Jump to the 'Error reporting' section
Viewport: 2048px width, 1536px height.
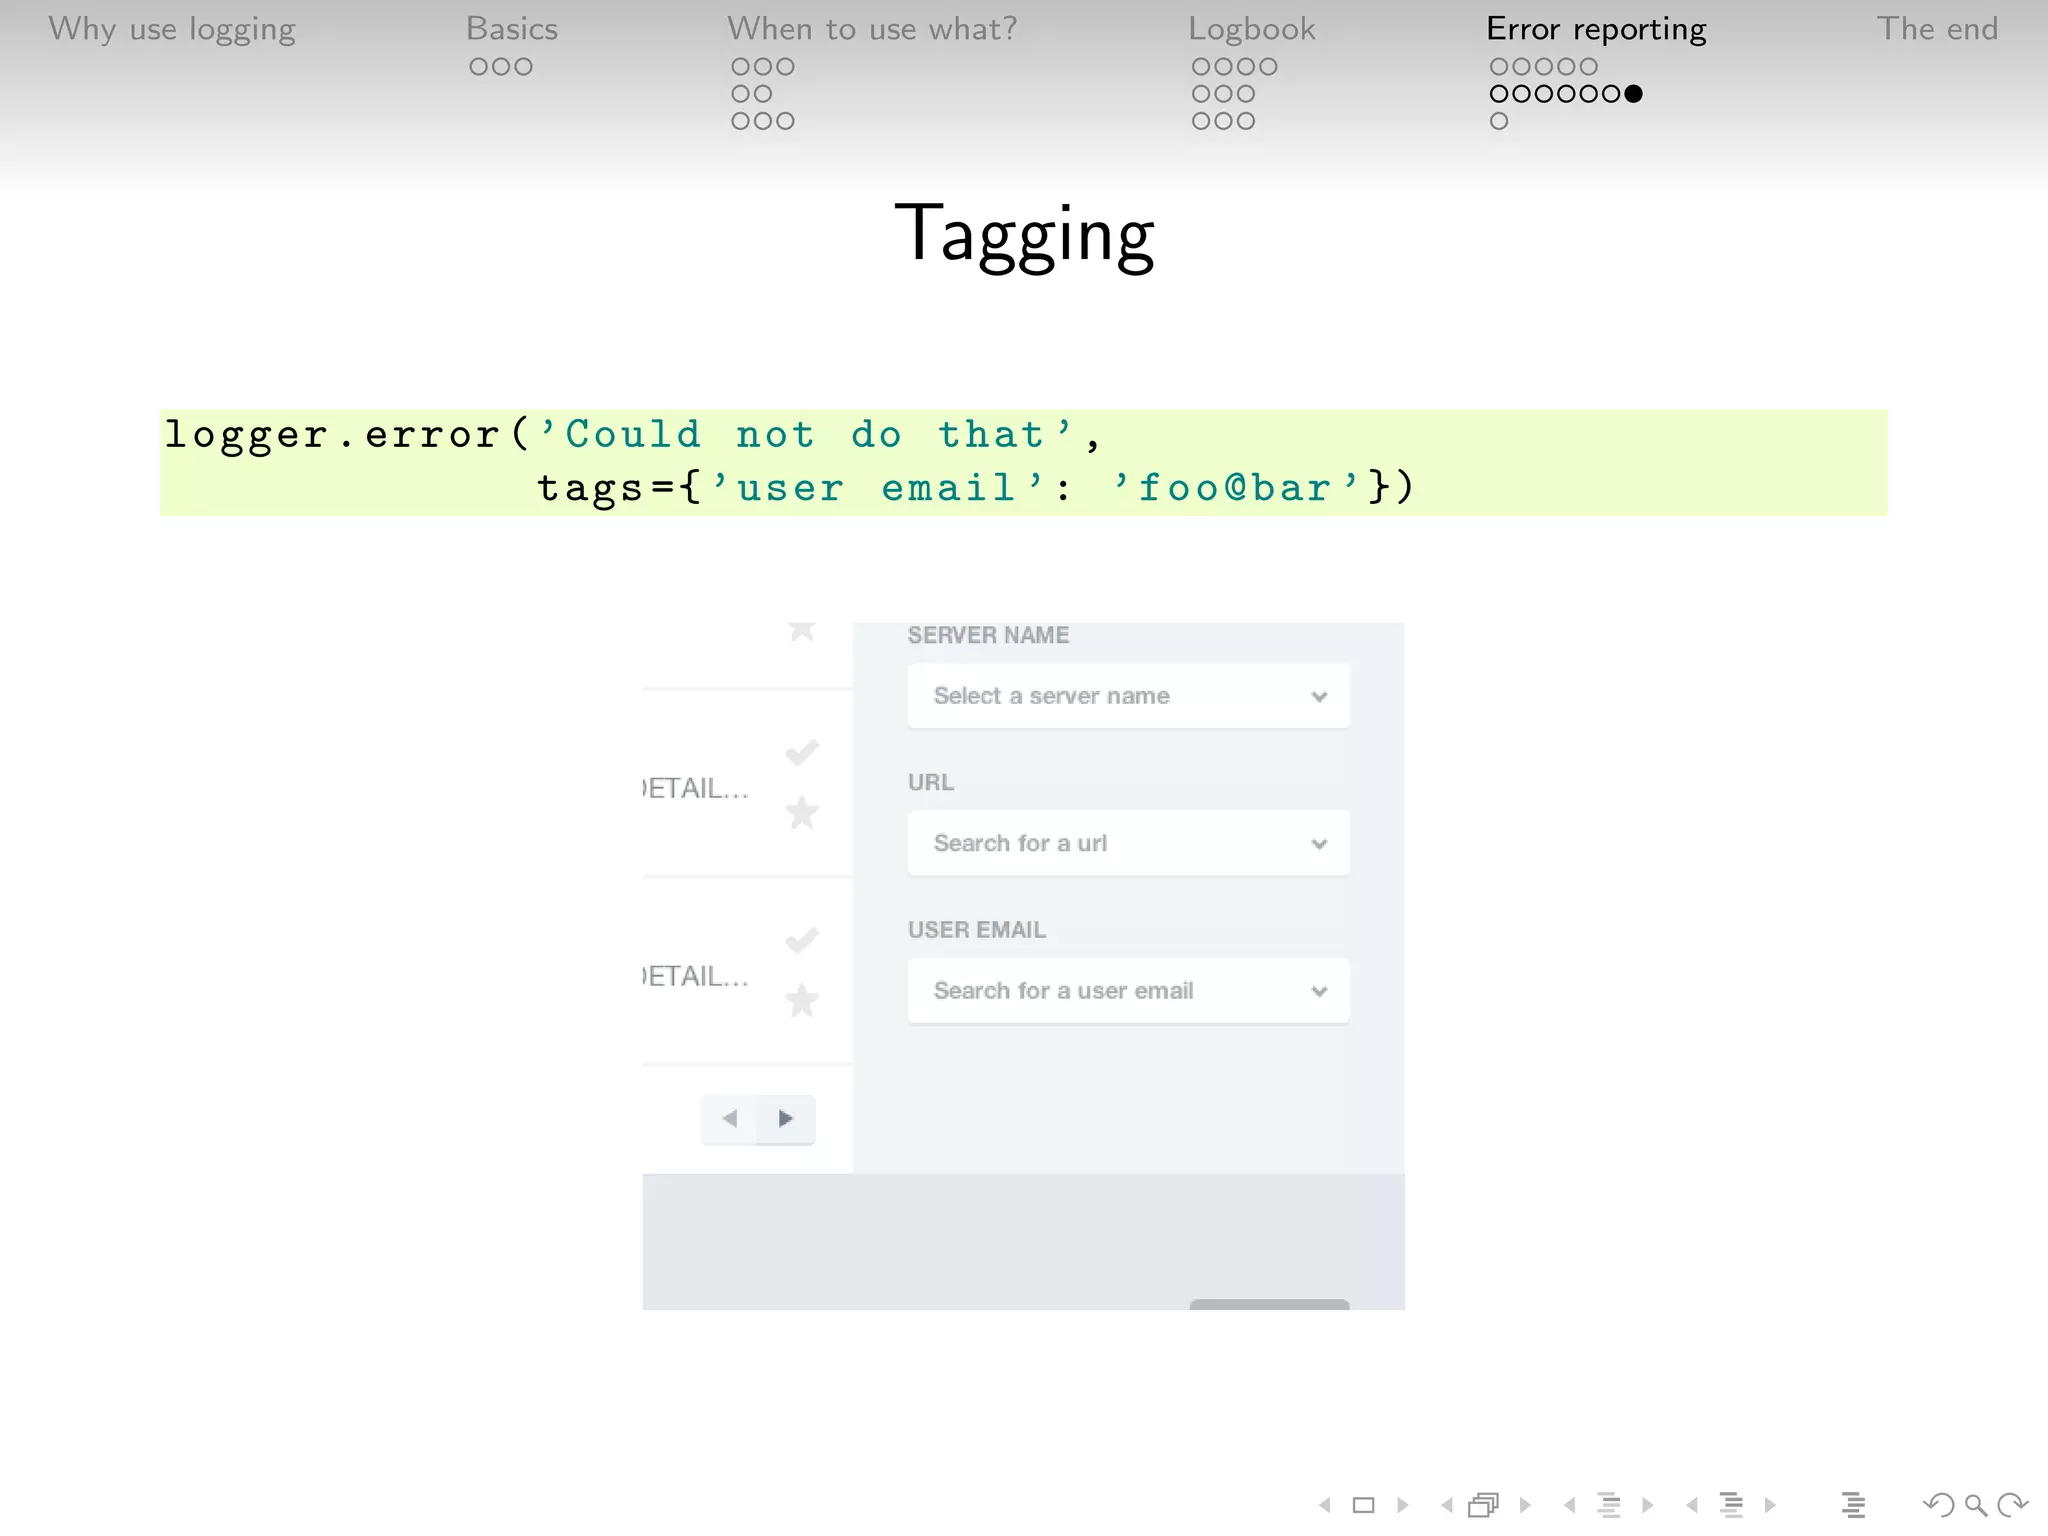pos(1596,30)
